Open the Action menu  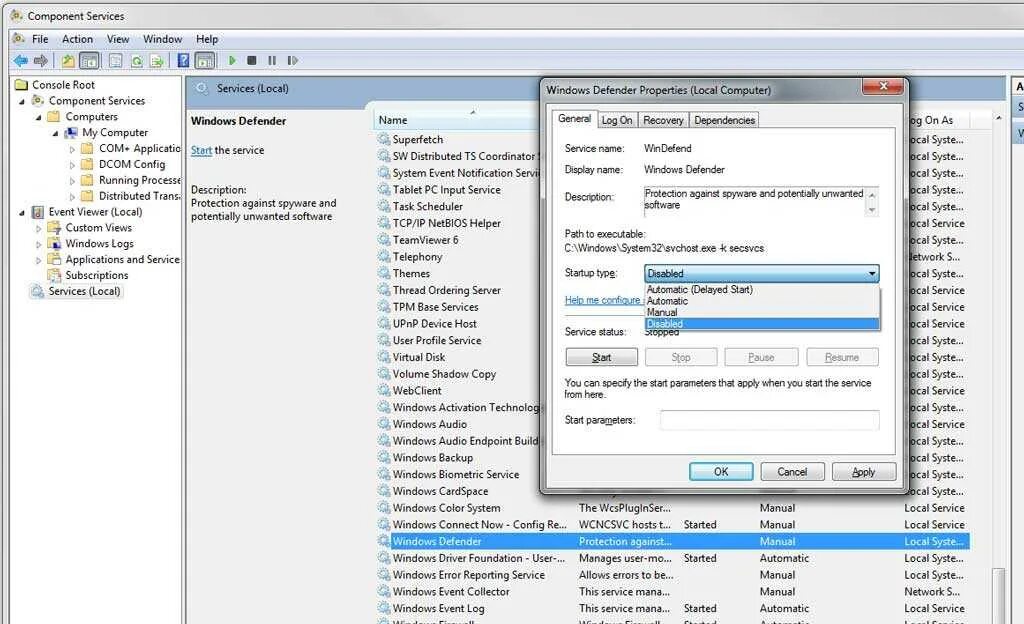(77, 39)
